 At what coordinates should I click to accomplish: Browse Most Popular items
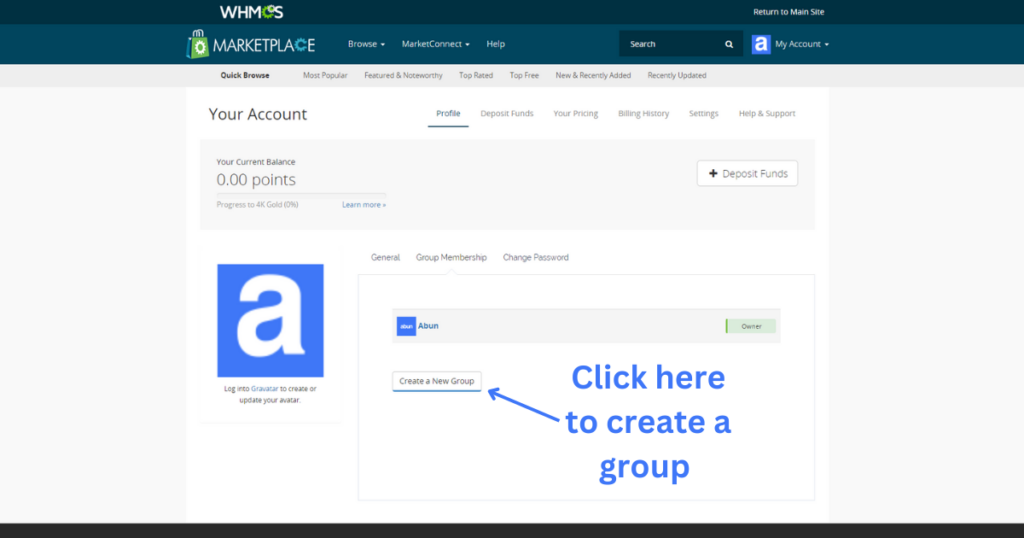[x=325, y=75]
